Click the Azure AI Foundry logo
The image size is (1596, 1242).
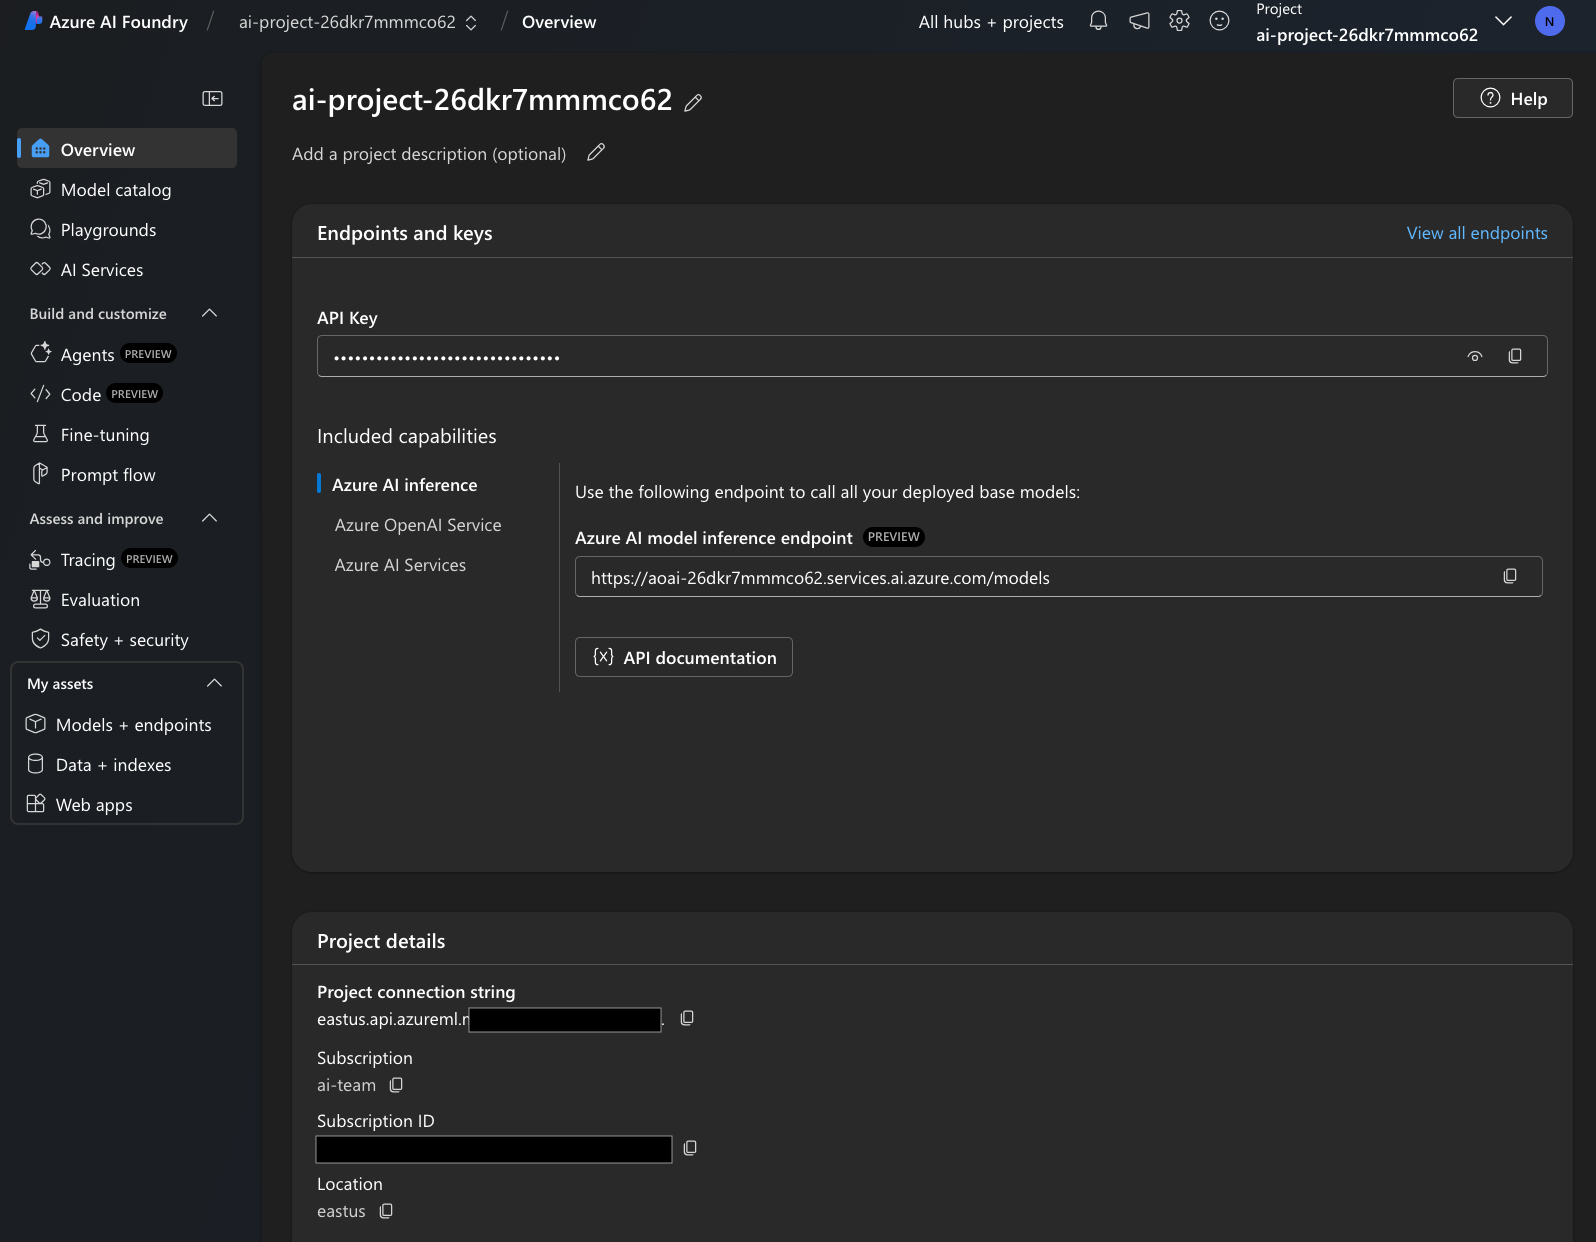click(33, 21)
